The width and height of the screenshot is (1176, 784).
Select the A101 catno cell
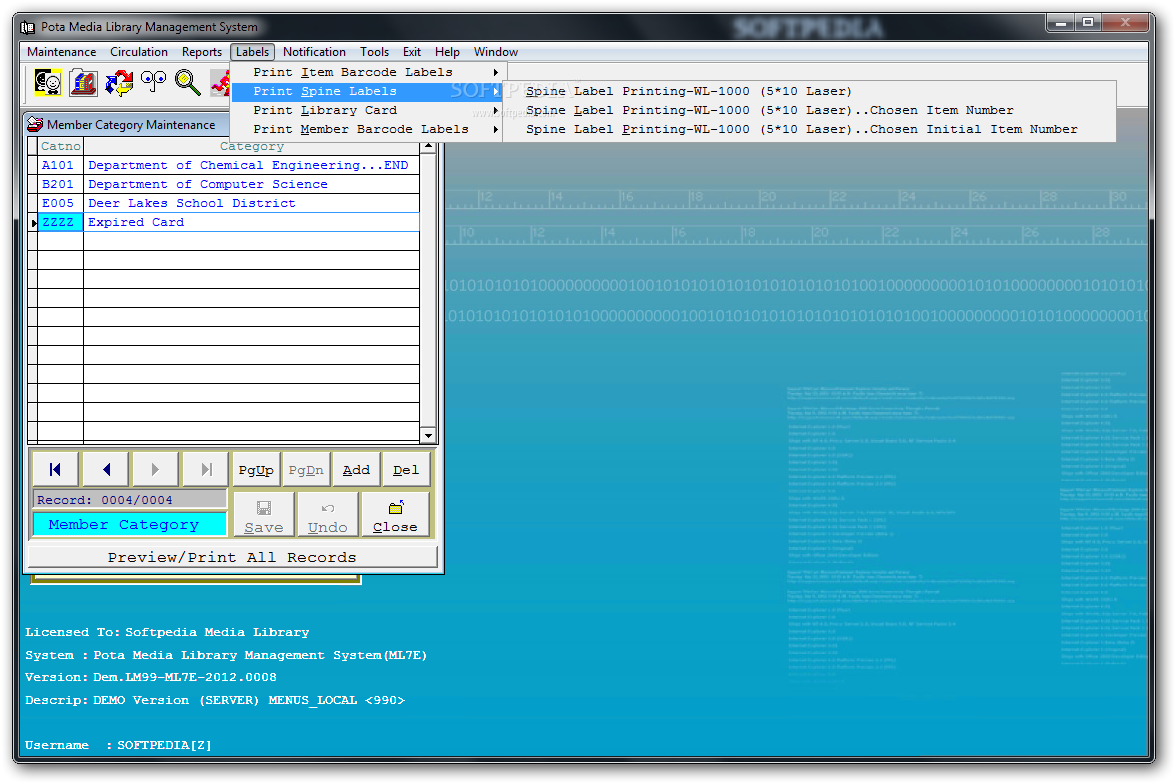tap(60, 165)
